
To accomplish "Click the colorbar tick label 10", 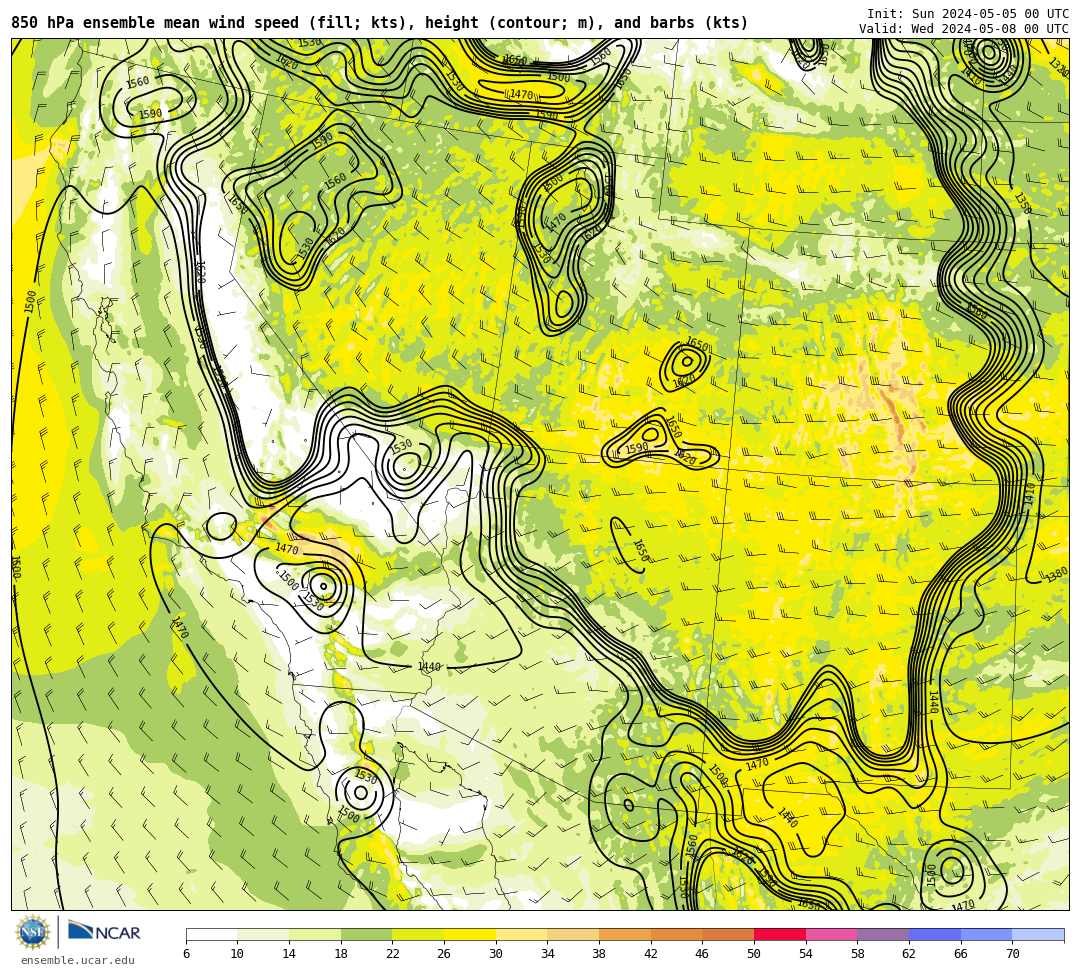I will tap(238, 954).
